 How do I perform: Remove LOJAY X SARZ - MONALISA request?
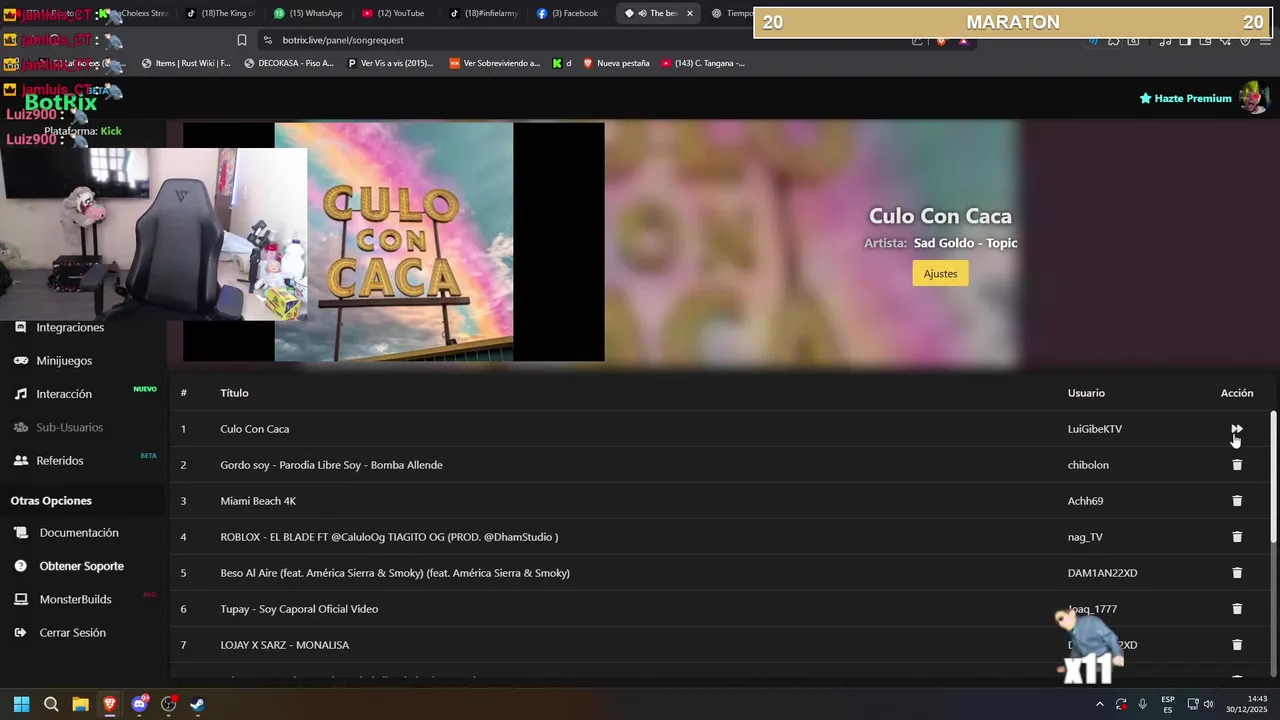(1237, 645)
